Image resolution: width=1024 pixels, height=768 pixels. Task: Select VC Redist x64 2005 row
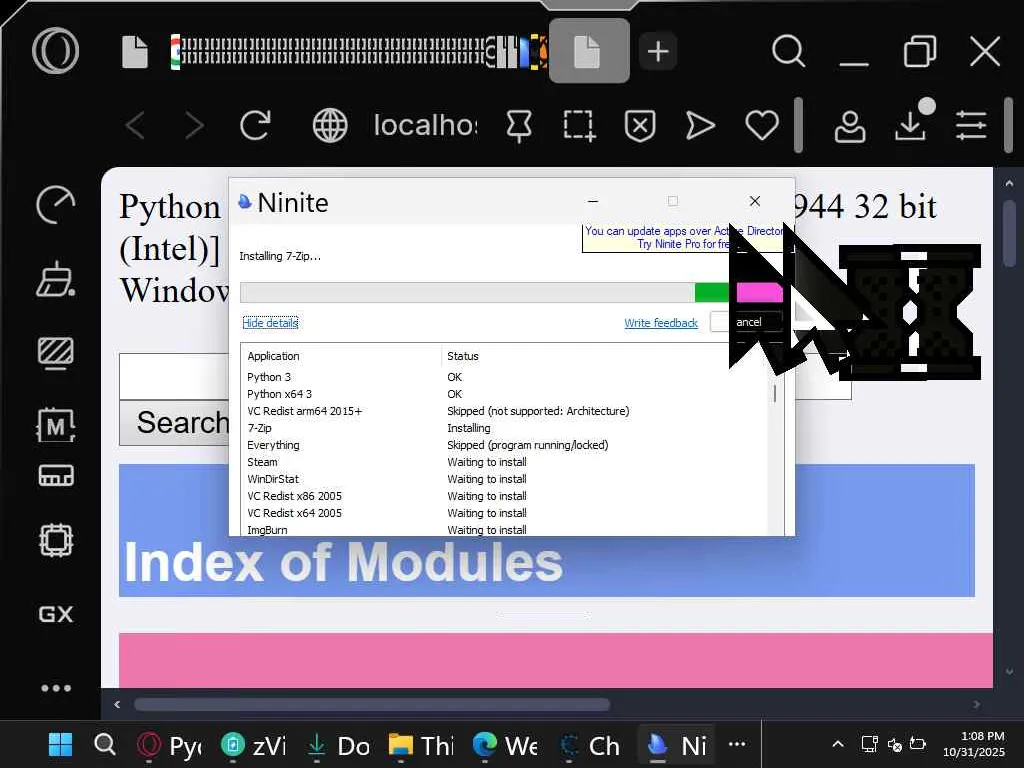504,513
